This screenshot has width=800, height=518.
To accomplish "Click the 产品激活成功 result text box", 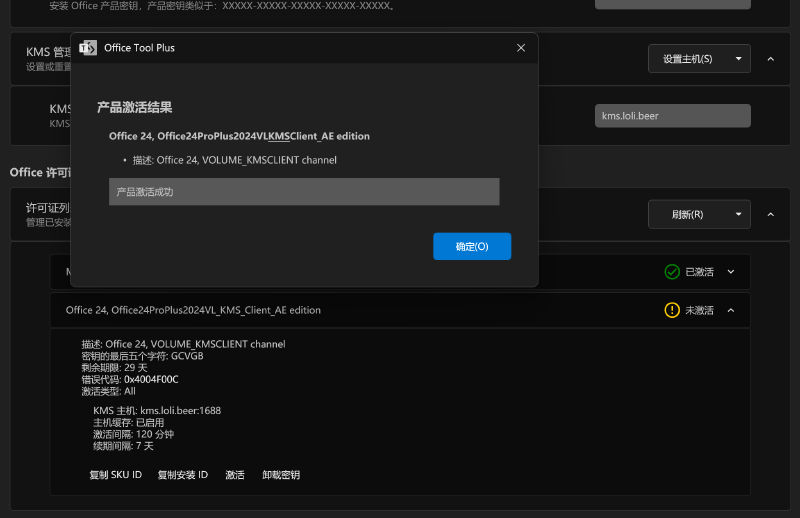I will click(x=304, y=192).
